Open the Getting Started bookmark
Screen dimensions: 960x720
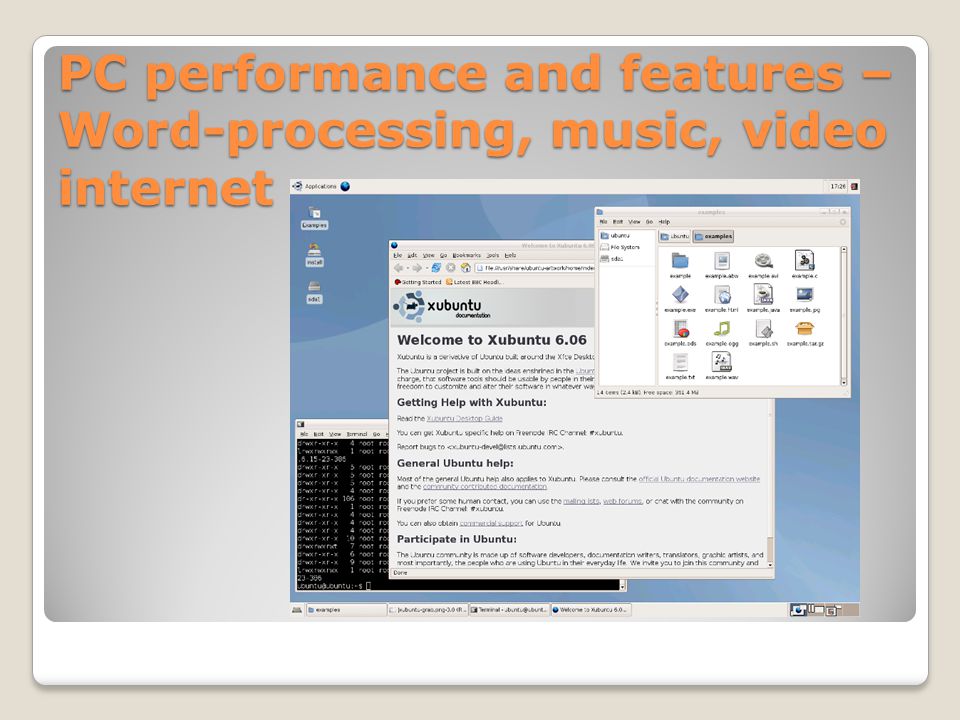pos(418,282)
